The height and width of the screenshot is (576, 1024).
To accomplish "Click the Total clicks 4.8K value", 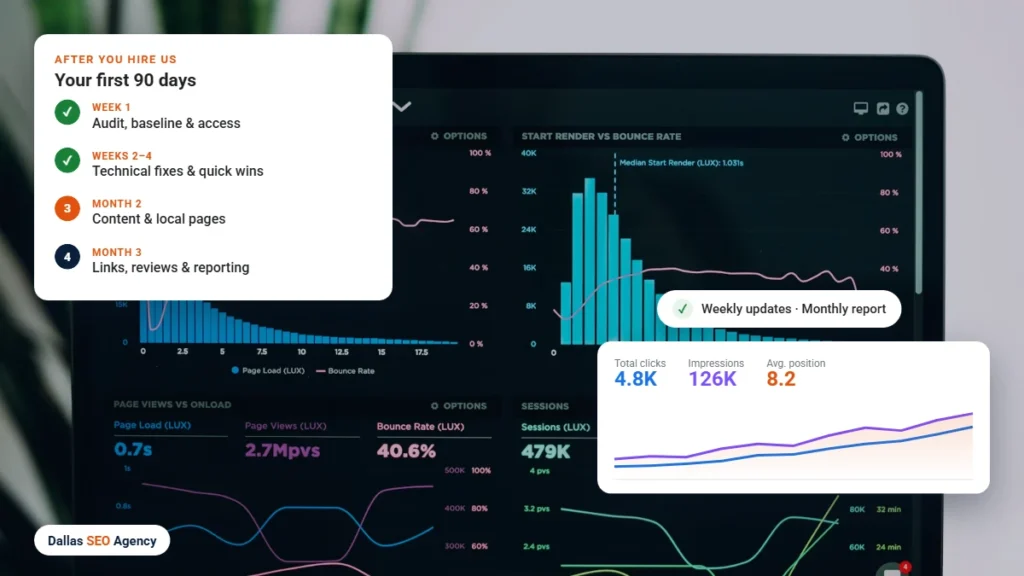I will [635, 379].
